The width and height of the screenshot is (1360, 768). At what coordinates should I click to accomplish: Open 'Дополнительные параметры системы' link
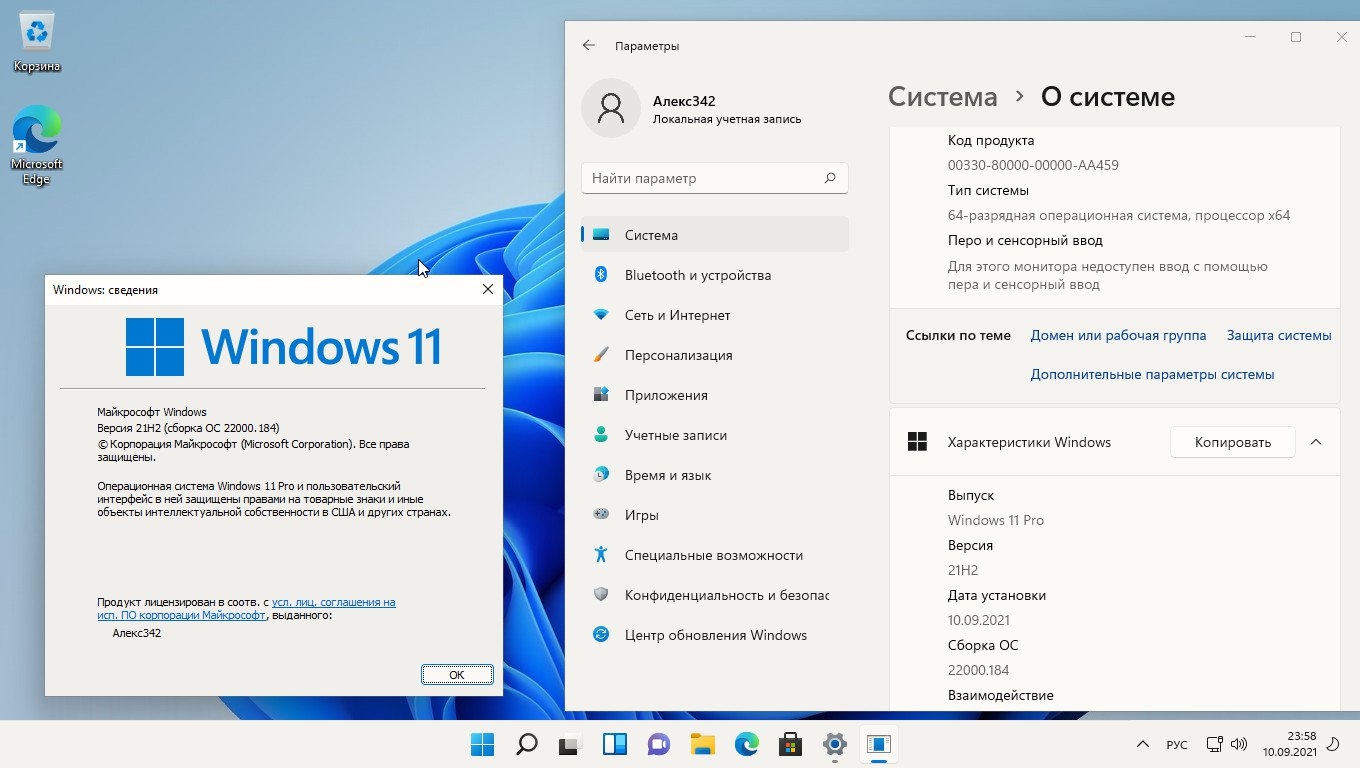1152,375
